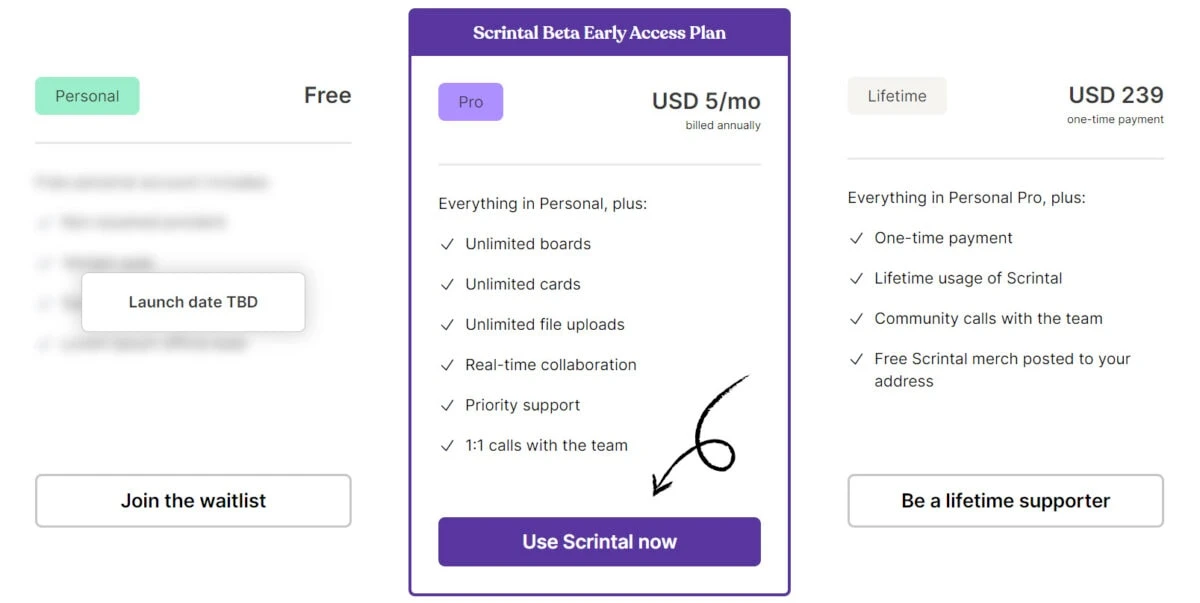Click the Use Scrintal now button
This screenshot has width=1200, height=603.
[x=599, y=542]
